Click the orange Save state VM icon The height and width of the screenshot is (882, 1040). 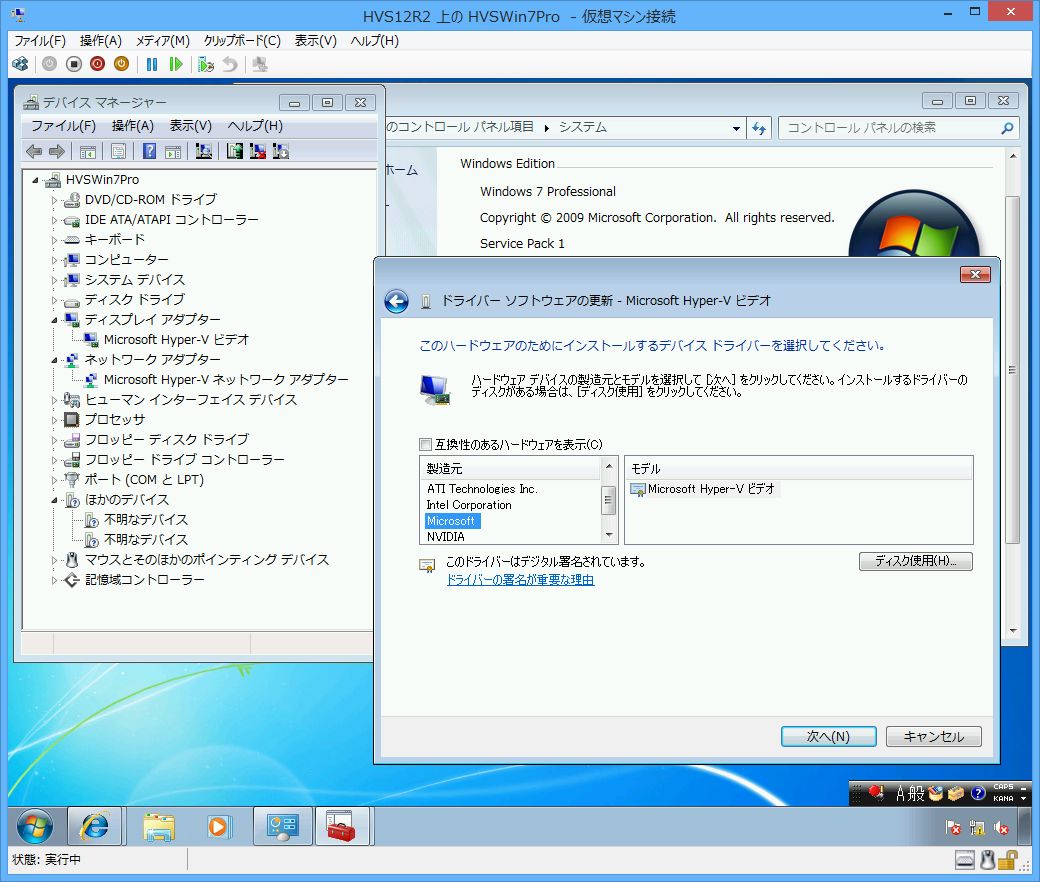point(121,64)
